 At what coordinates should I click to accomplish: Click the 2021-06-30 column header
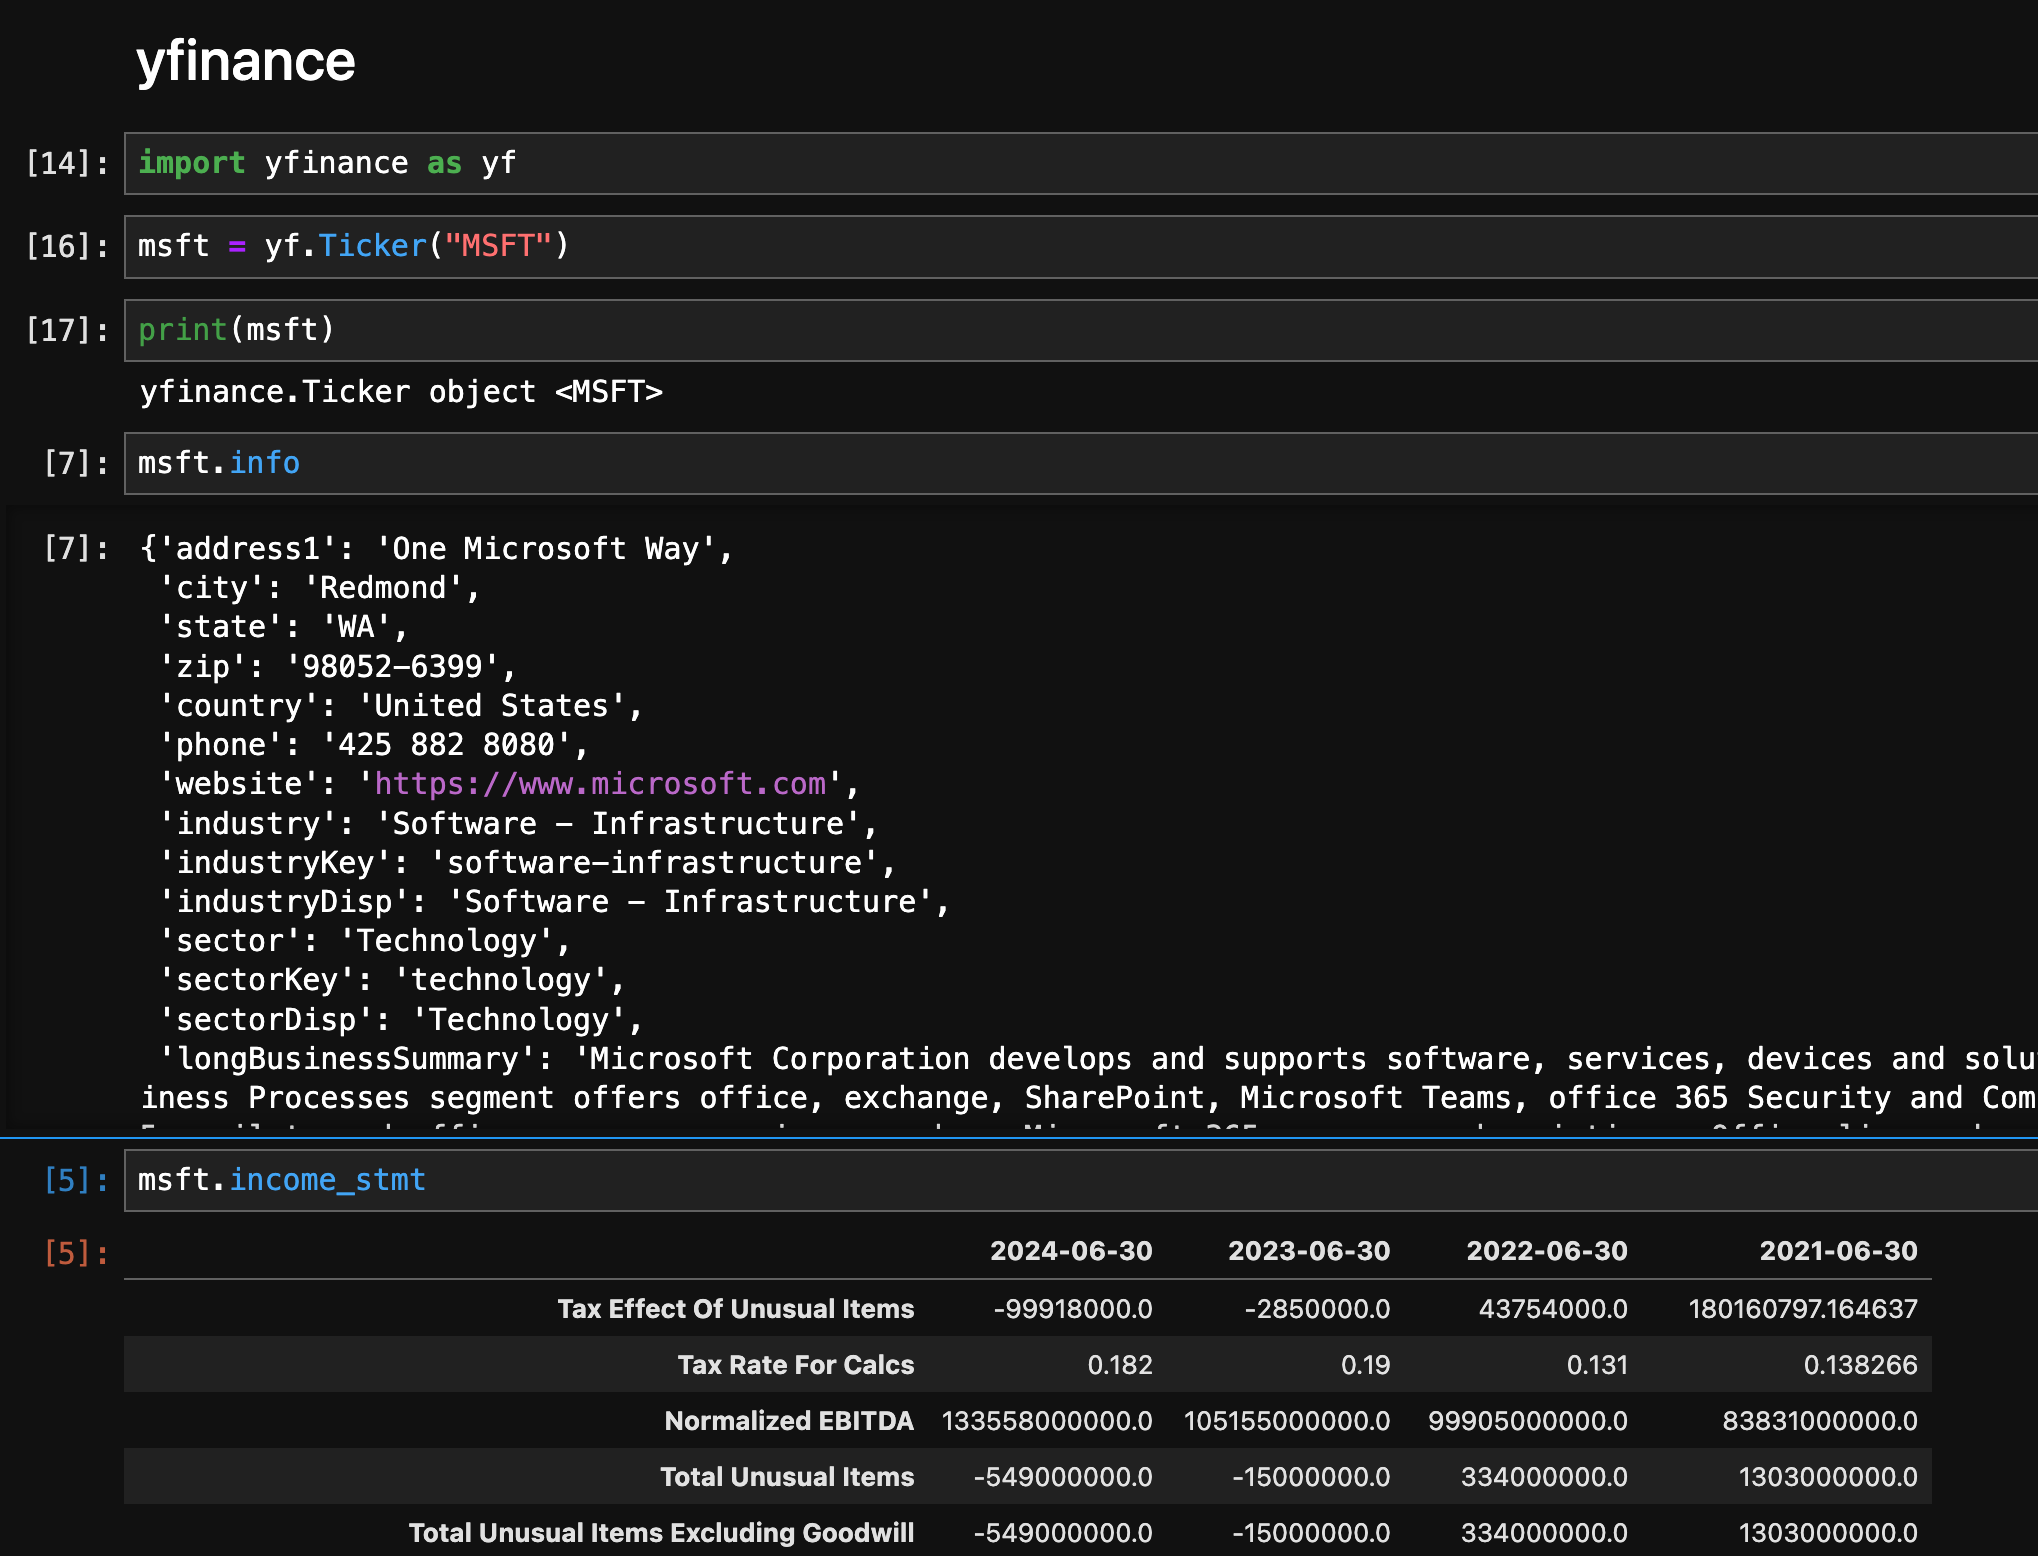(x=1838, y=1251)
